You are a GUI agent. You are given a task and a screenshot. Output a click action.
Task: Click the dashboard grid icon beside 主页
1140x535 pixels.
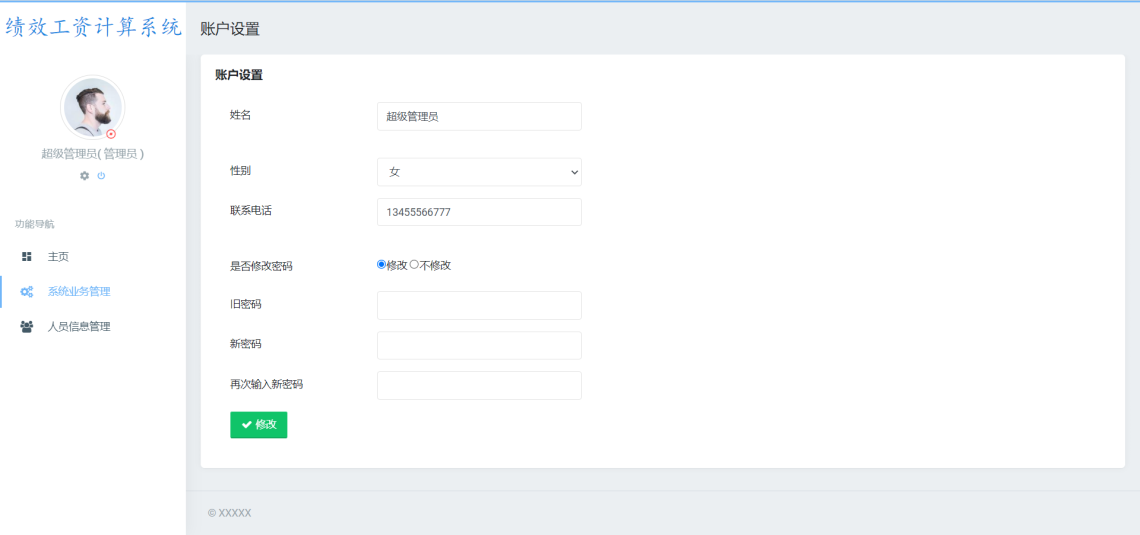coord(27,257)
